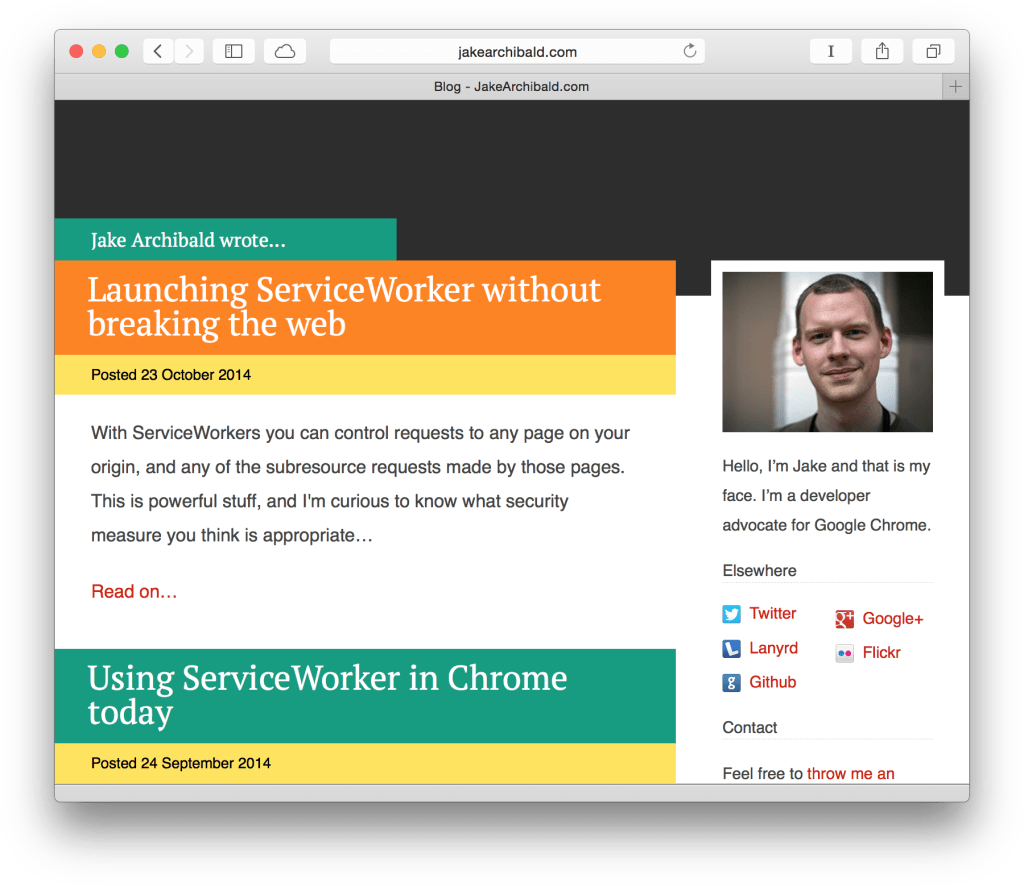Open a new tab with plus button
Image resolution: width=1024 pixels, height=886 pixels.
click(955, 87)
